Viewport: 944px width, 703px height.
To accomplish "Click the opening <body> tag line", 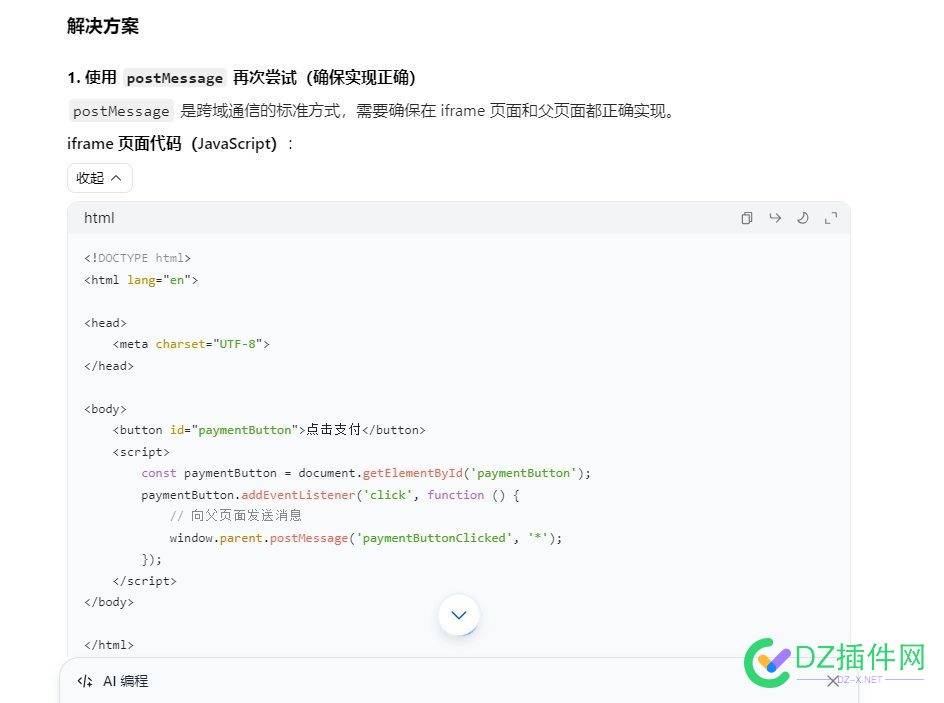I will pos(105,409).
